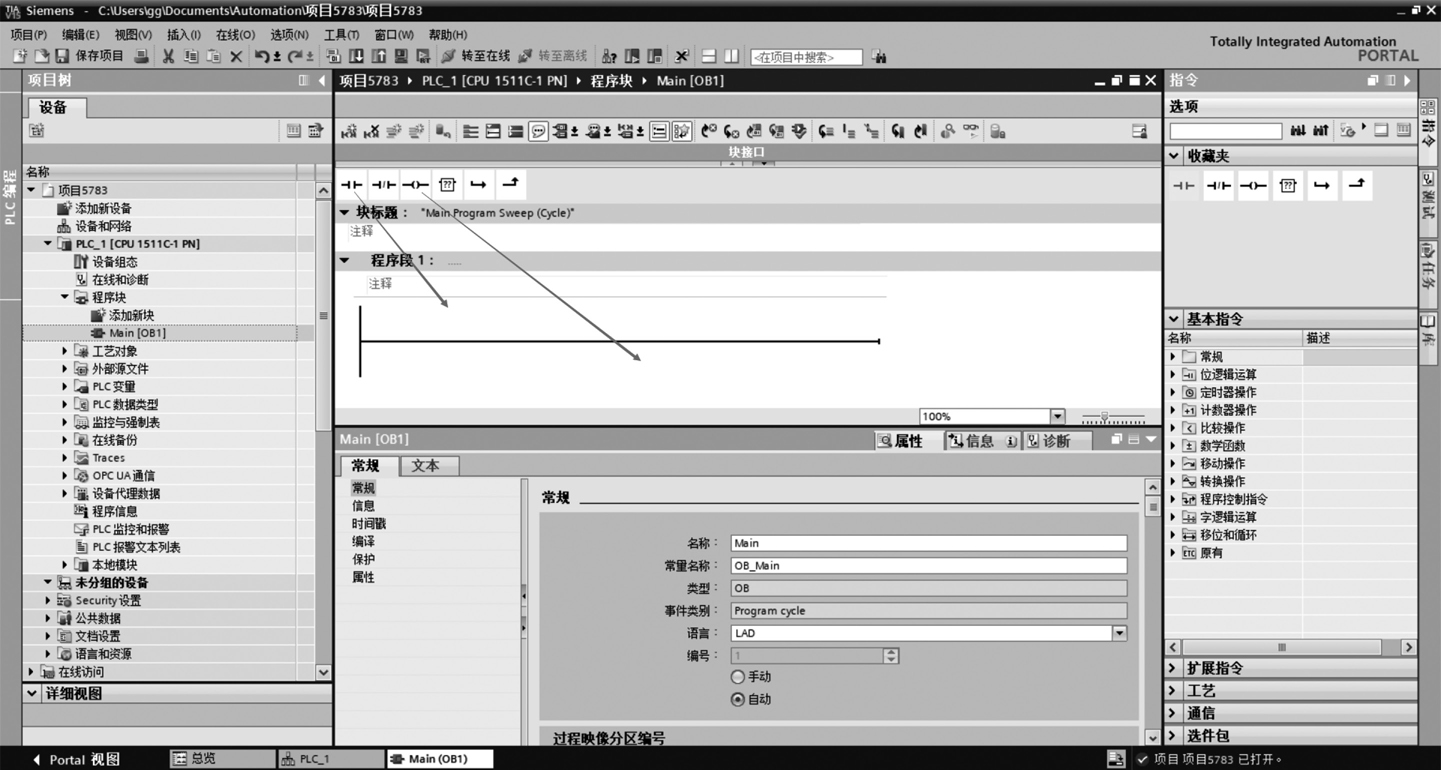Click 时间戳 in properties navigation
1441x770 pixels.
[x=368, y=524]
